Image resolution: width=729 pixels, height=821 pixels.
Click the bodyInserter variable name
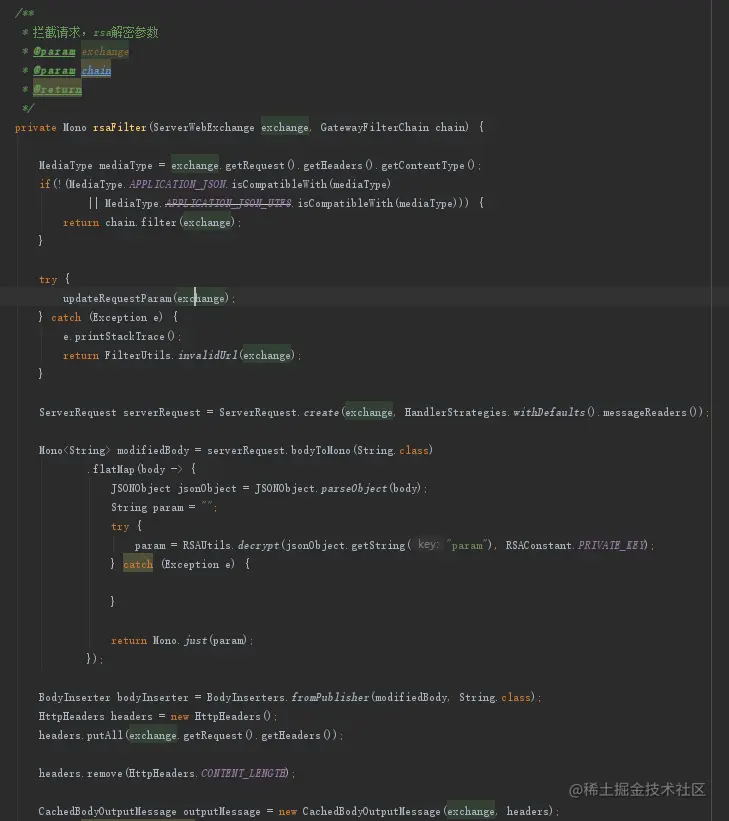pyautogui.click(x=152, y=697)
